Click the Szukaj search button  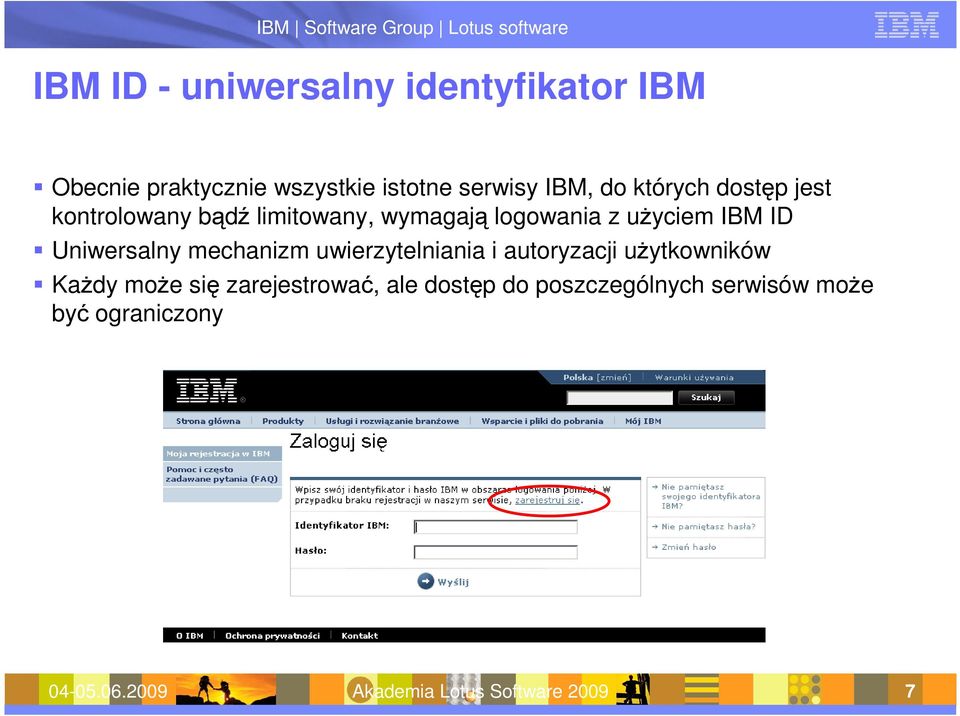coord(706,398)
